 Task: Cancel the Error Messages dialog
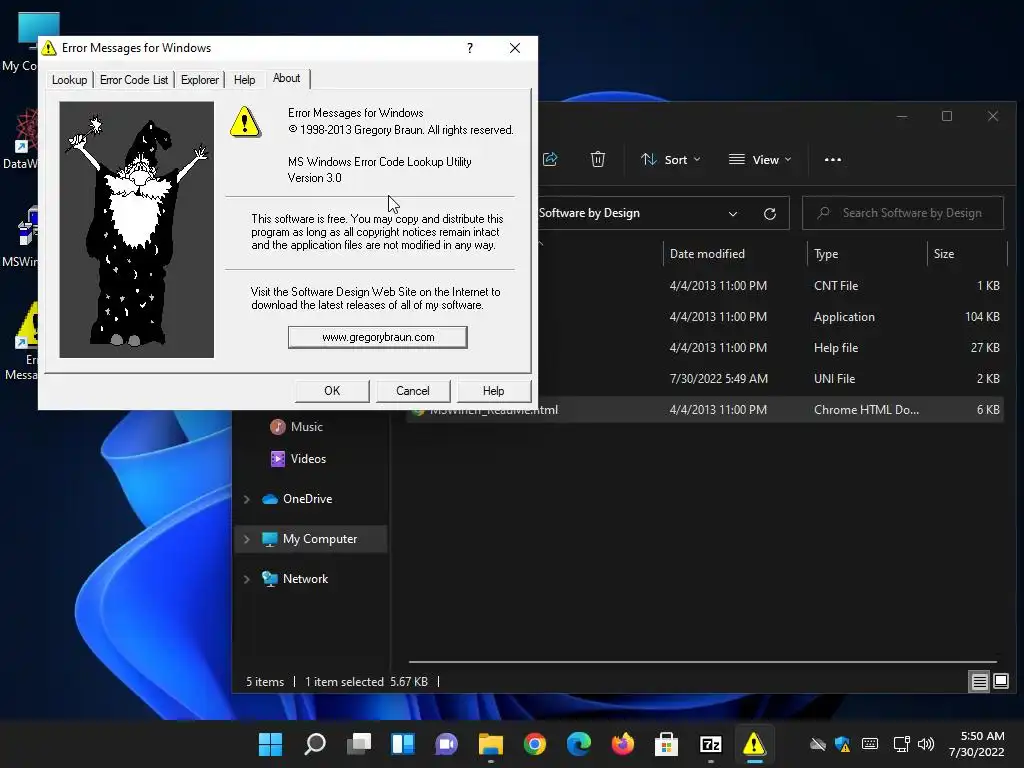(x=413, y=391)
